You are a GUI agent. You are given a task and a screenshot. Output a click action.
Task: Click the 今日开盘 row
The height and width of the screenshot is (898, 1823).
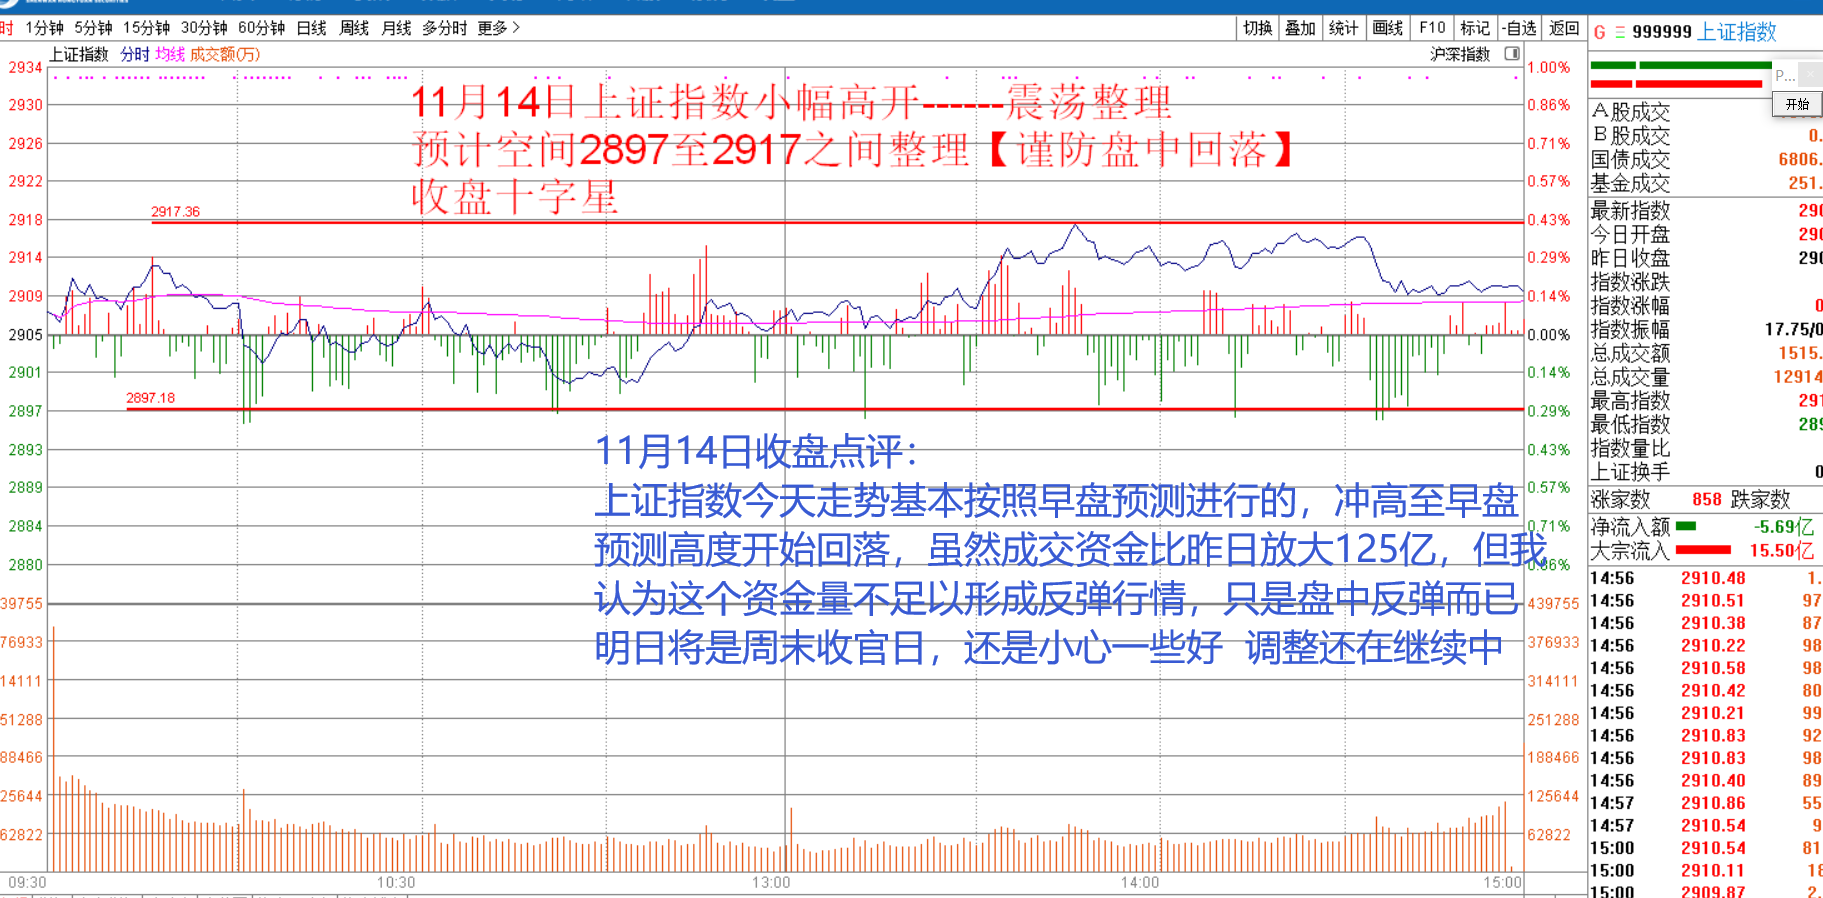[1706, 234]
